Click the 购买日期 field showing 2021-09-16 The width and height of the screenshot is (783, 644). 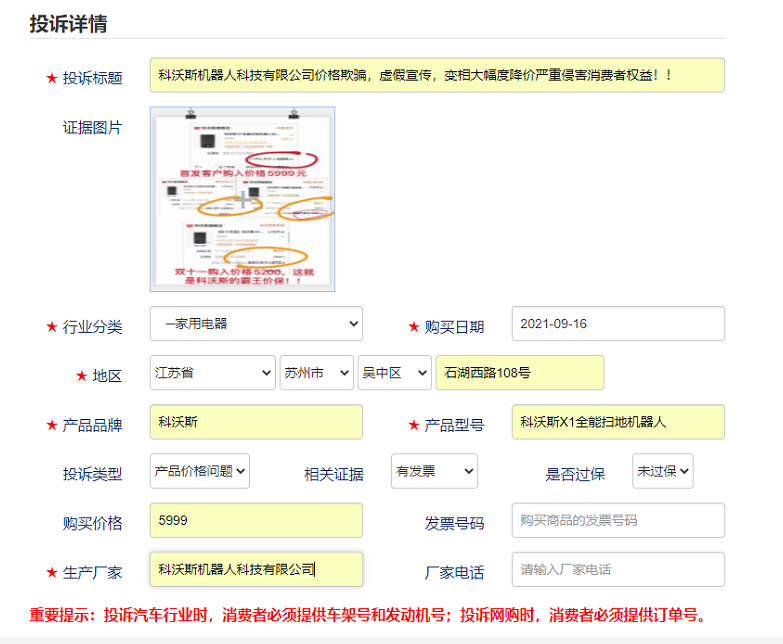(618, 323)
